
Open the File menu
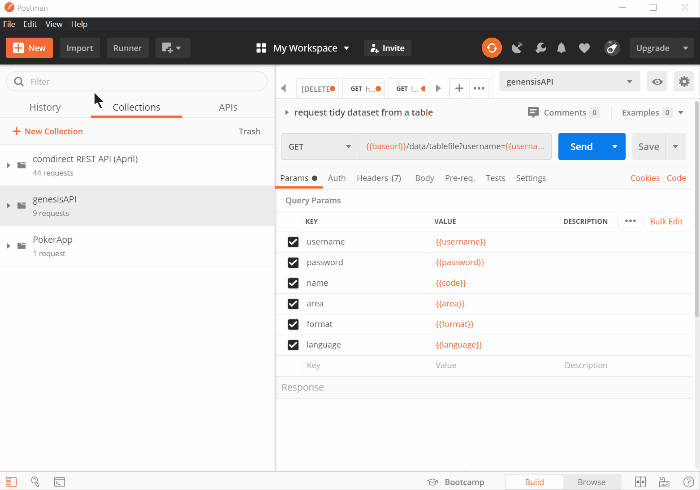(9, 24)
